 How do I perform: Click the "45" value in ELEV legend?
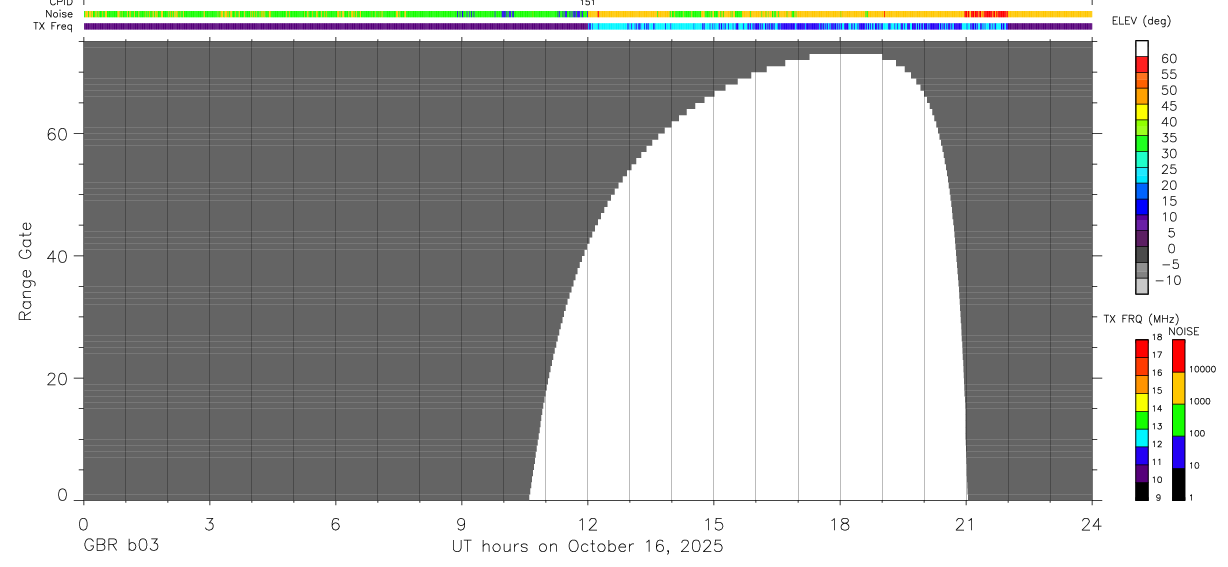coord(1168,107)
